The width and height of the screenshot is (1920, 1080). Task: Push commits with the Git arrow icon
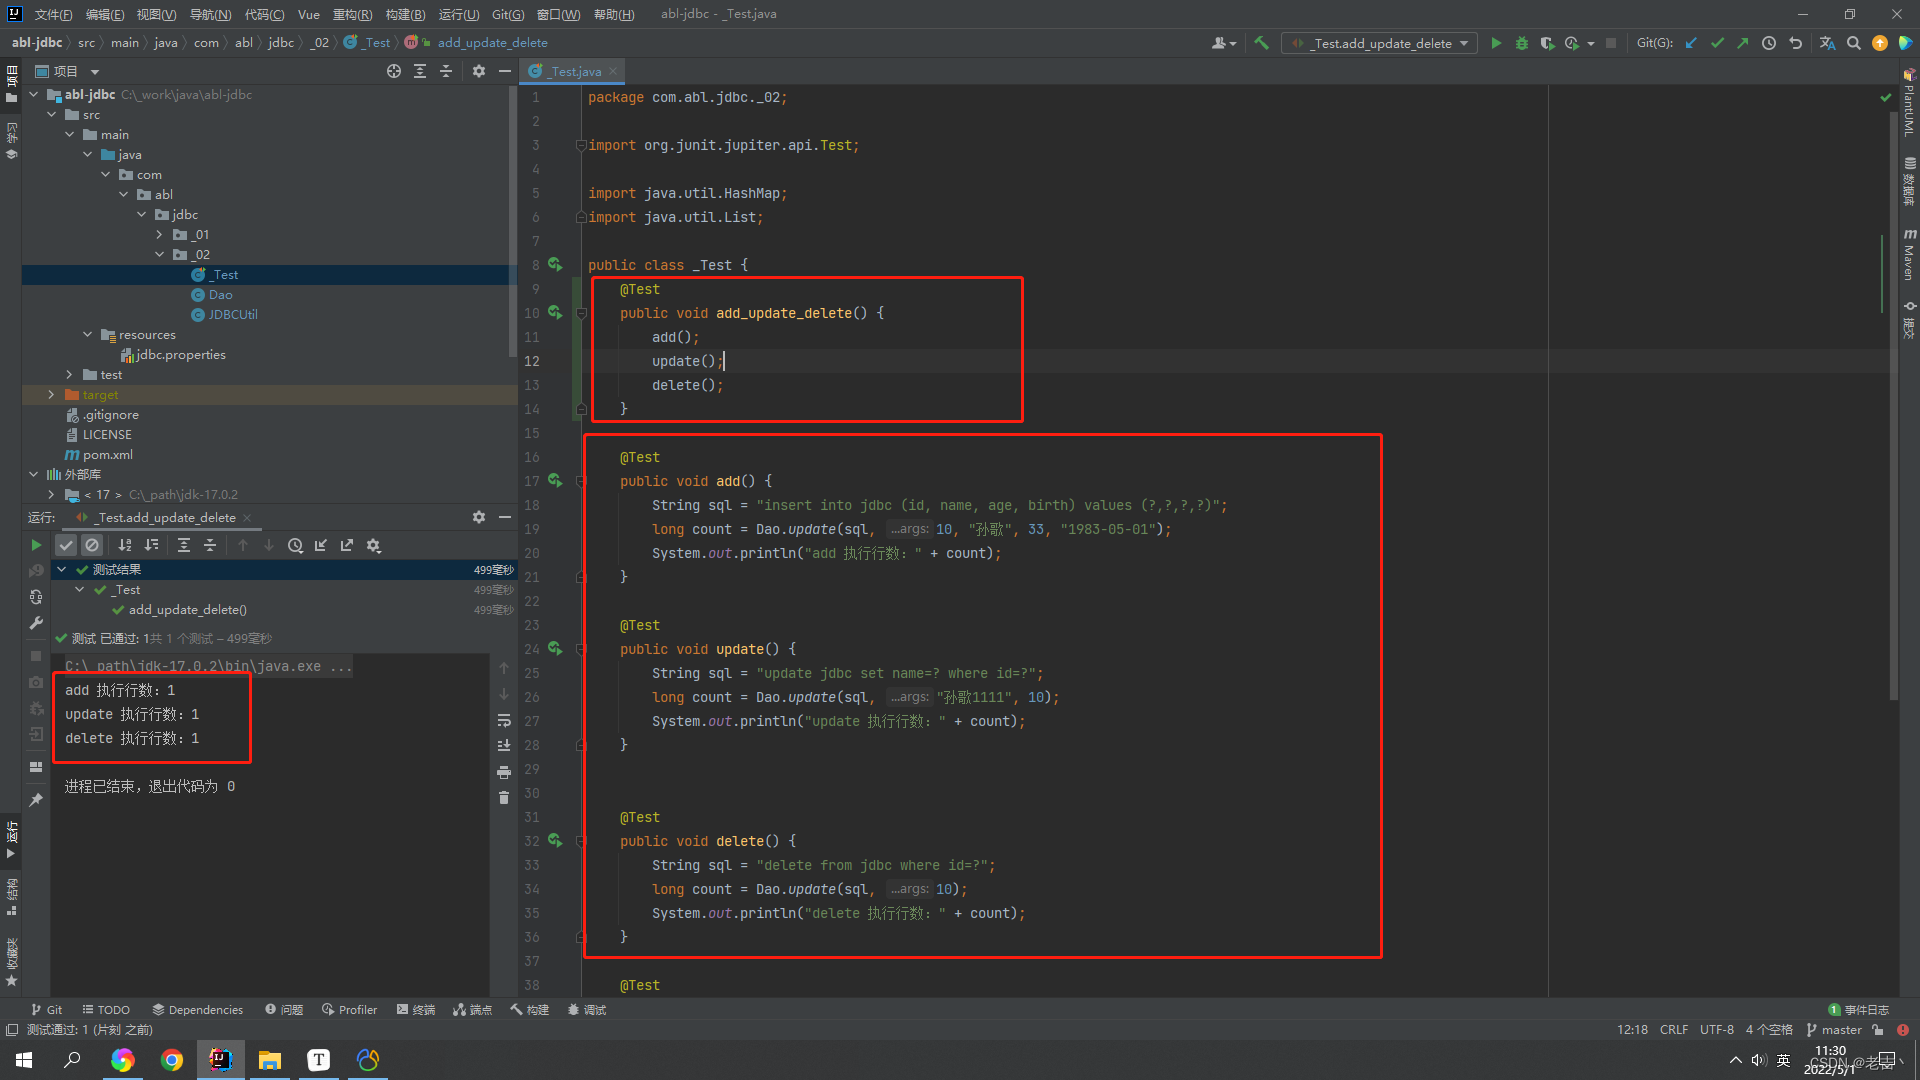[x=1742, y=43]
